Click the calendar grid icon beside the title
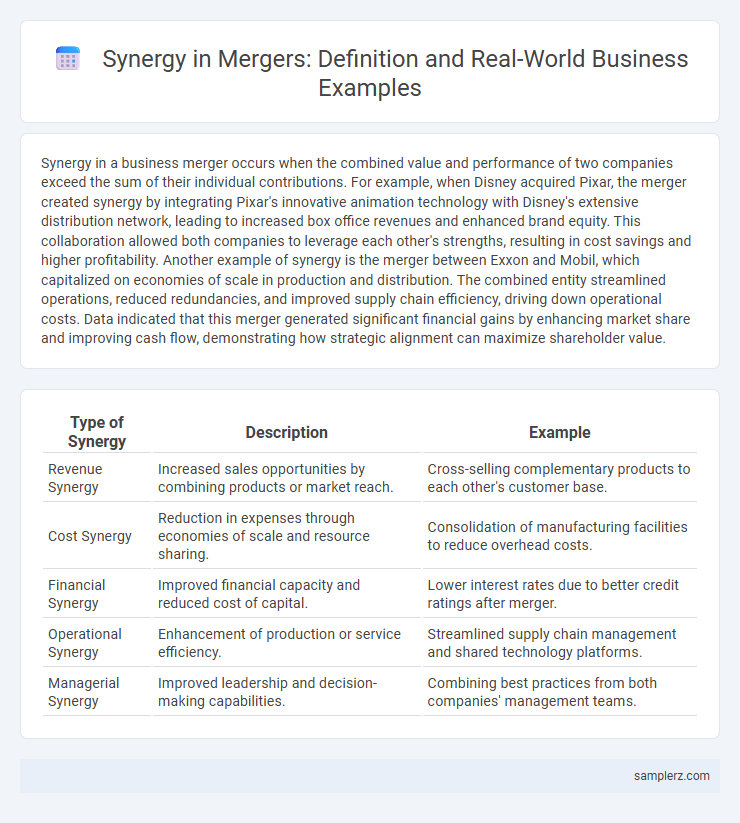 pos(68,58)
